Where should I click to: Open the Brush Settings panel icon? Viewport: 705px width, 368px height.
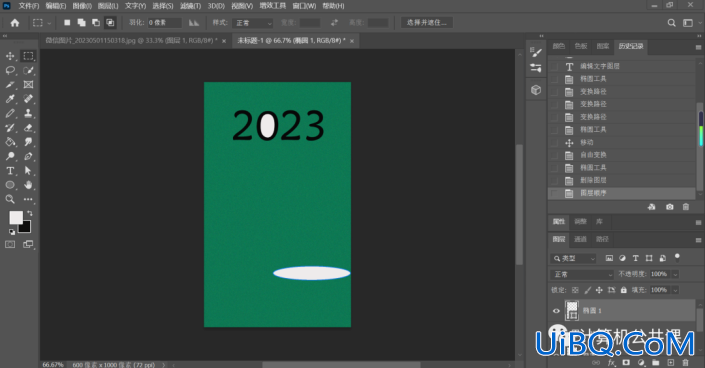(536, 53)
